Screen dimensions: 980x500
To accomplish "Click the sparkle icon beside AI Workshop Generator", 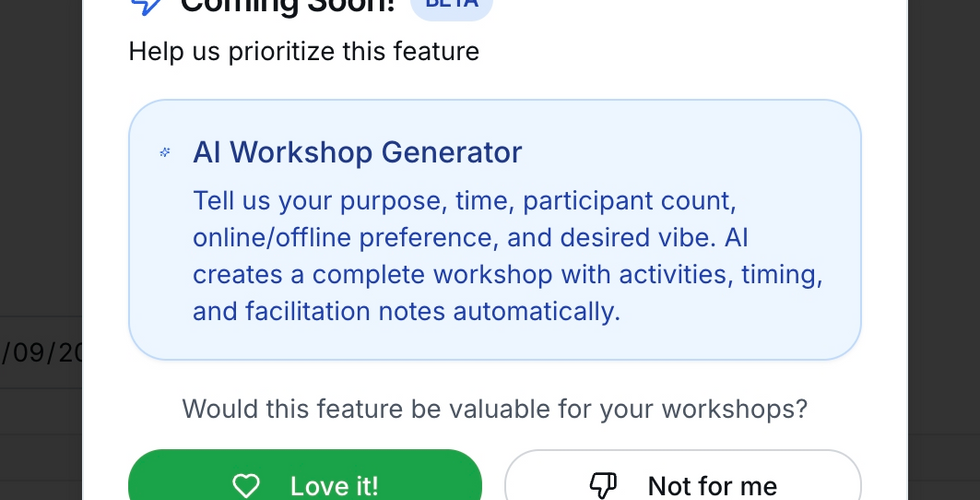I will (x=165, y=153).
